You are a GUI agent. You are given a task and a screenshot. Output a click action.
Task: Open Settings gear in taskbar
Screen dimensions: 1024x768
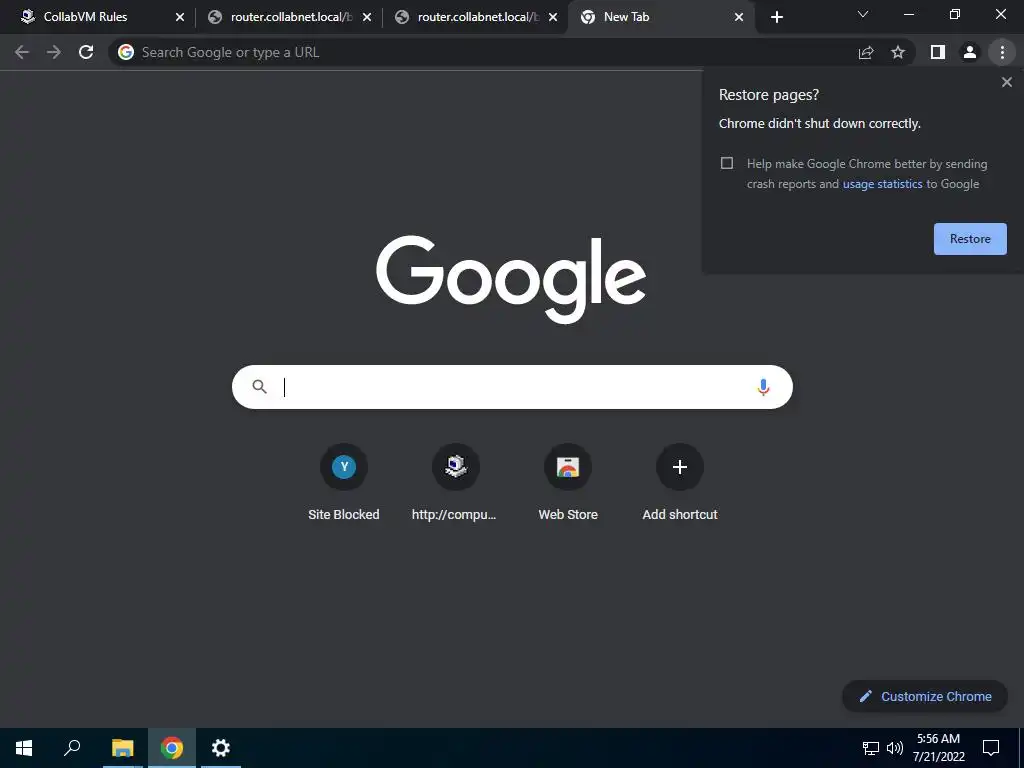221,748
